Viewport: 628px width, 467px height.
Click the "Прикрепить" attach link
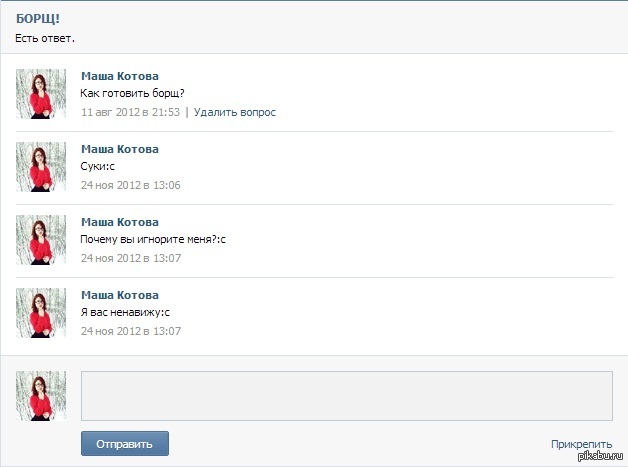(581, 444)
